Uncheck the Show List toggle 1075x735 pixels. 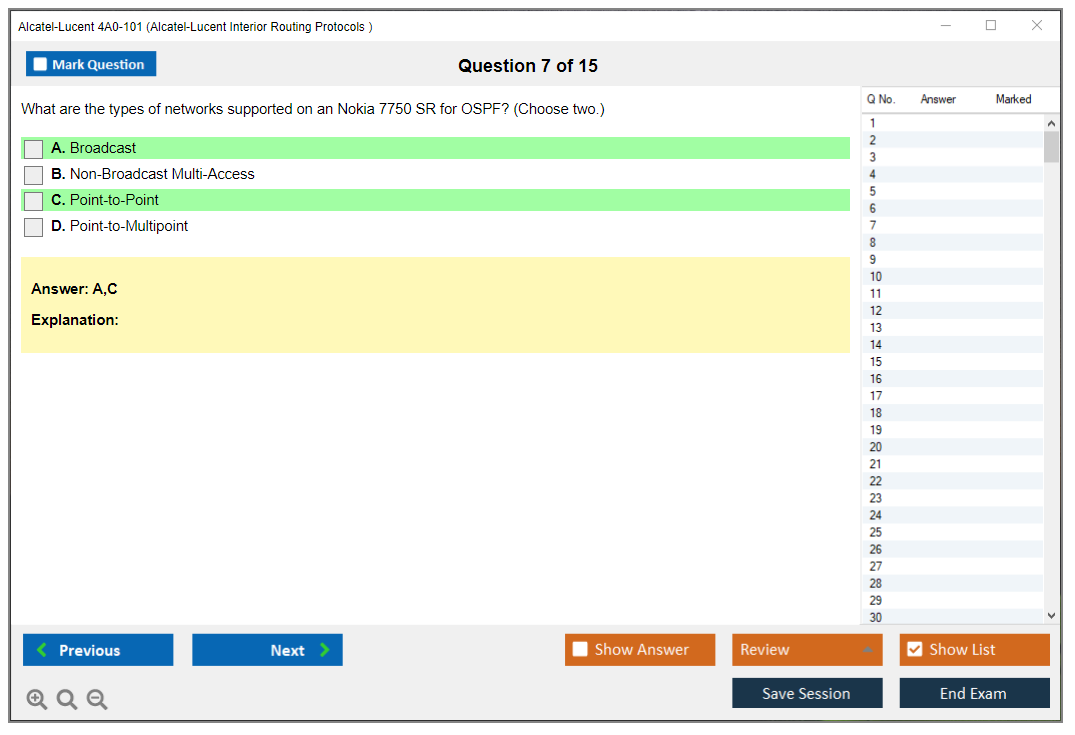pyautogui.click(x=914, y=650)
